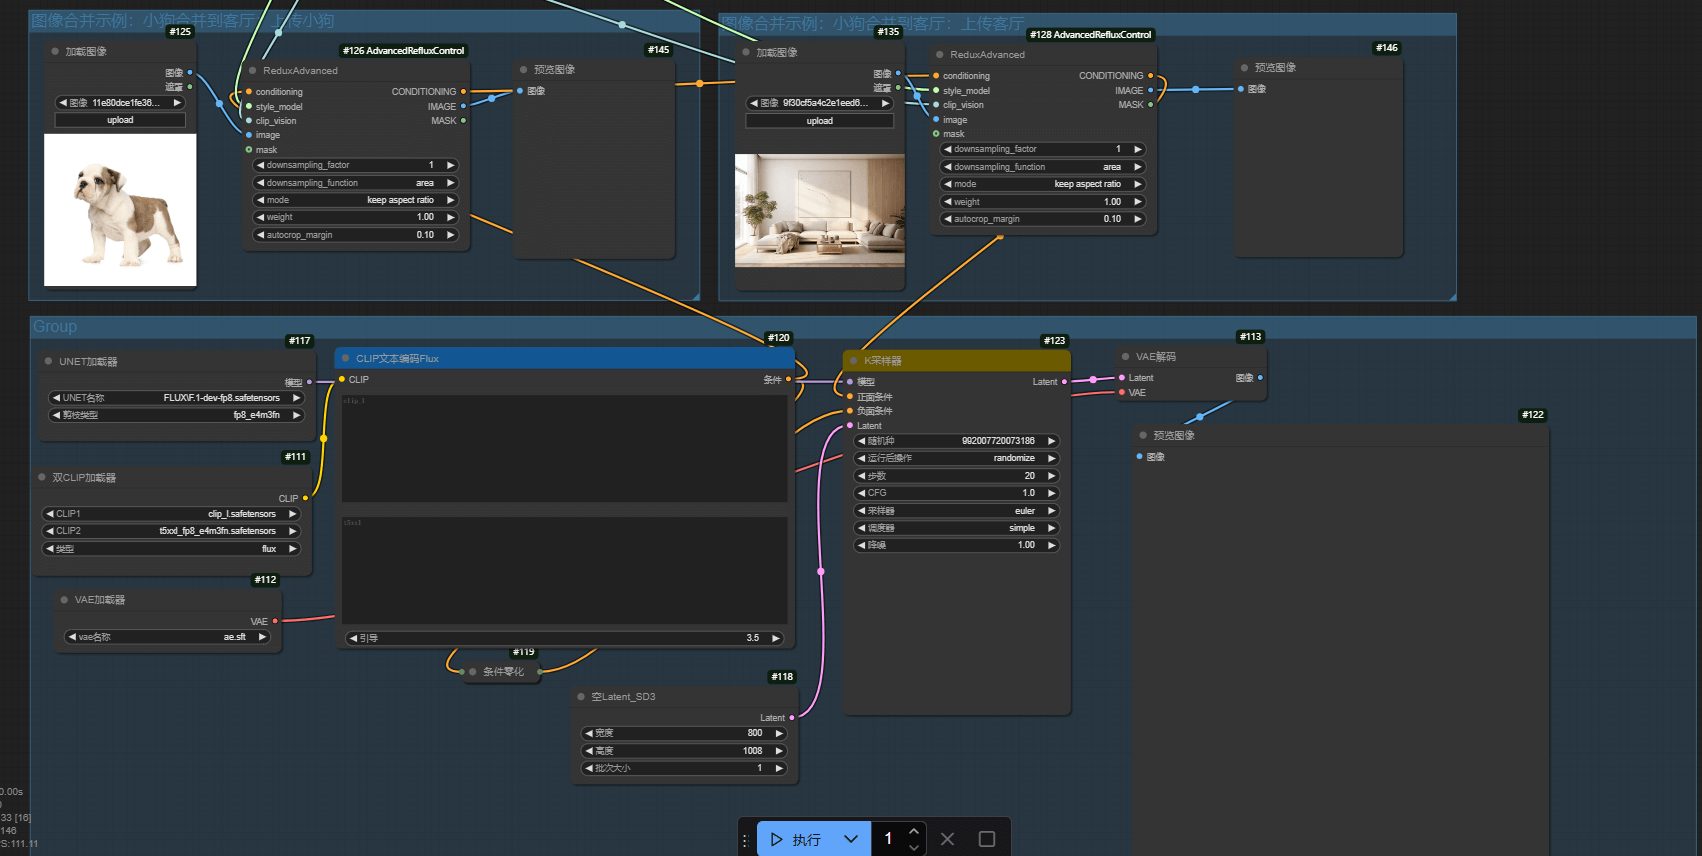
Task: Click the puppy image thumbnail
Action: tap(120, 210)
